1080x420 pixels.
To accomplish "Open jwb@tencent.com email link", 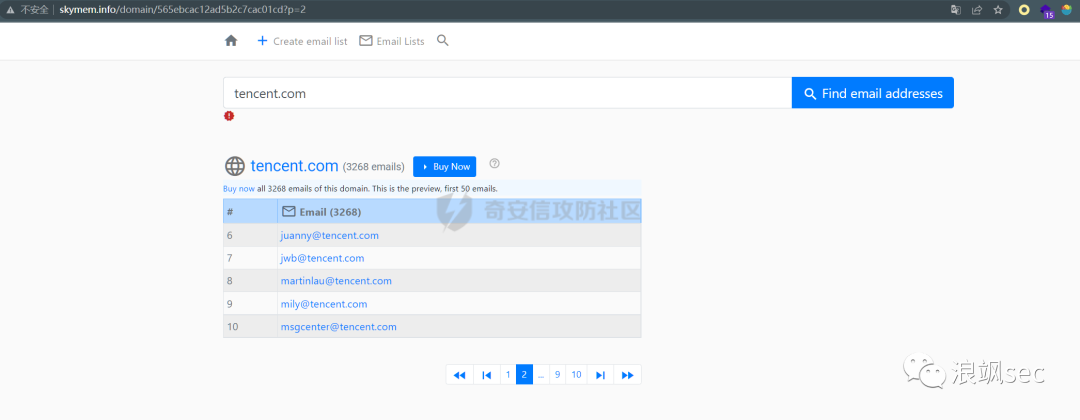I will (322, 258).
